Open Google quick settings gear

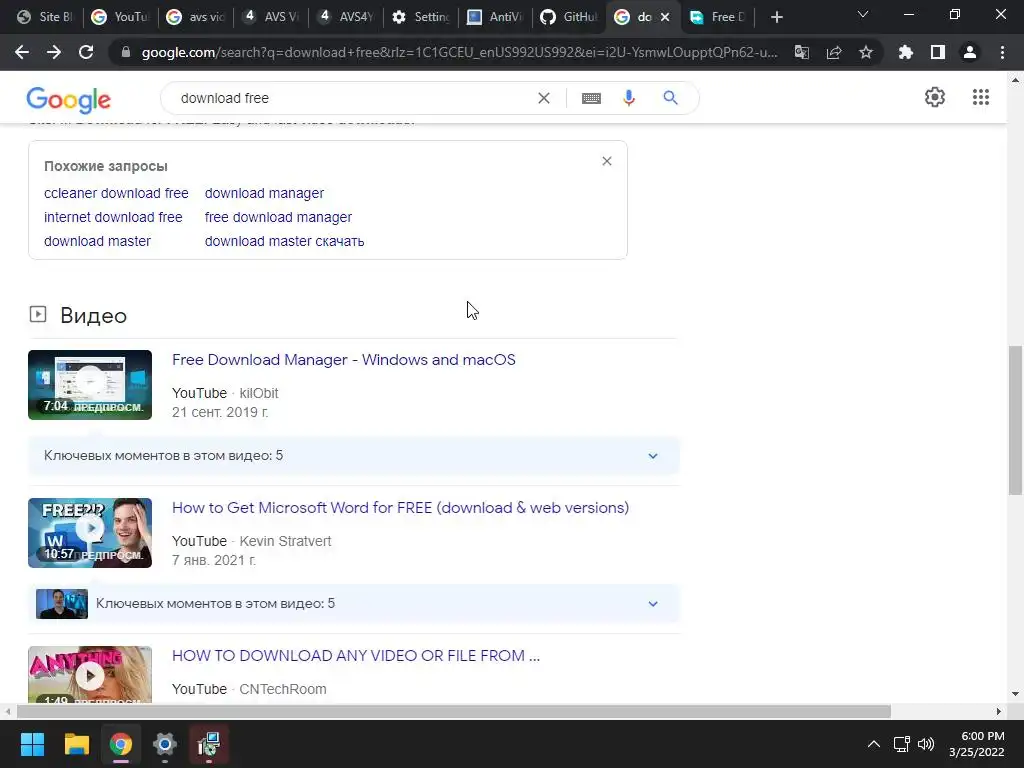[935, 97]
